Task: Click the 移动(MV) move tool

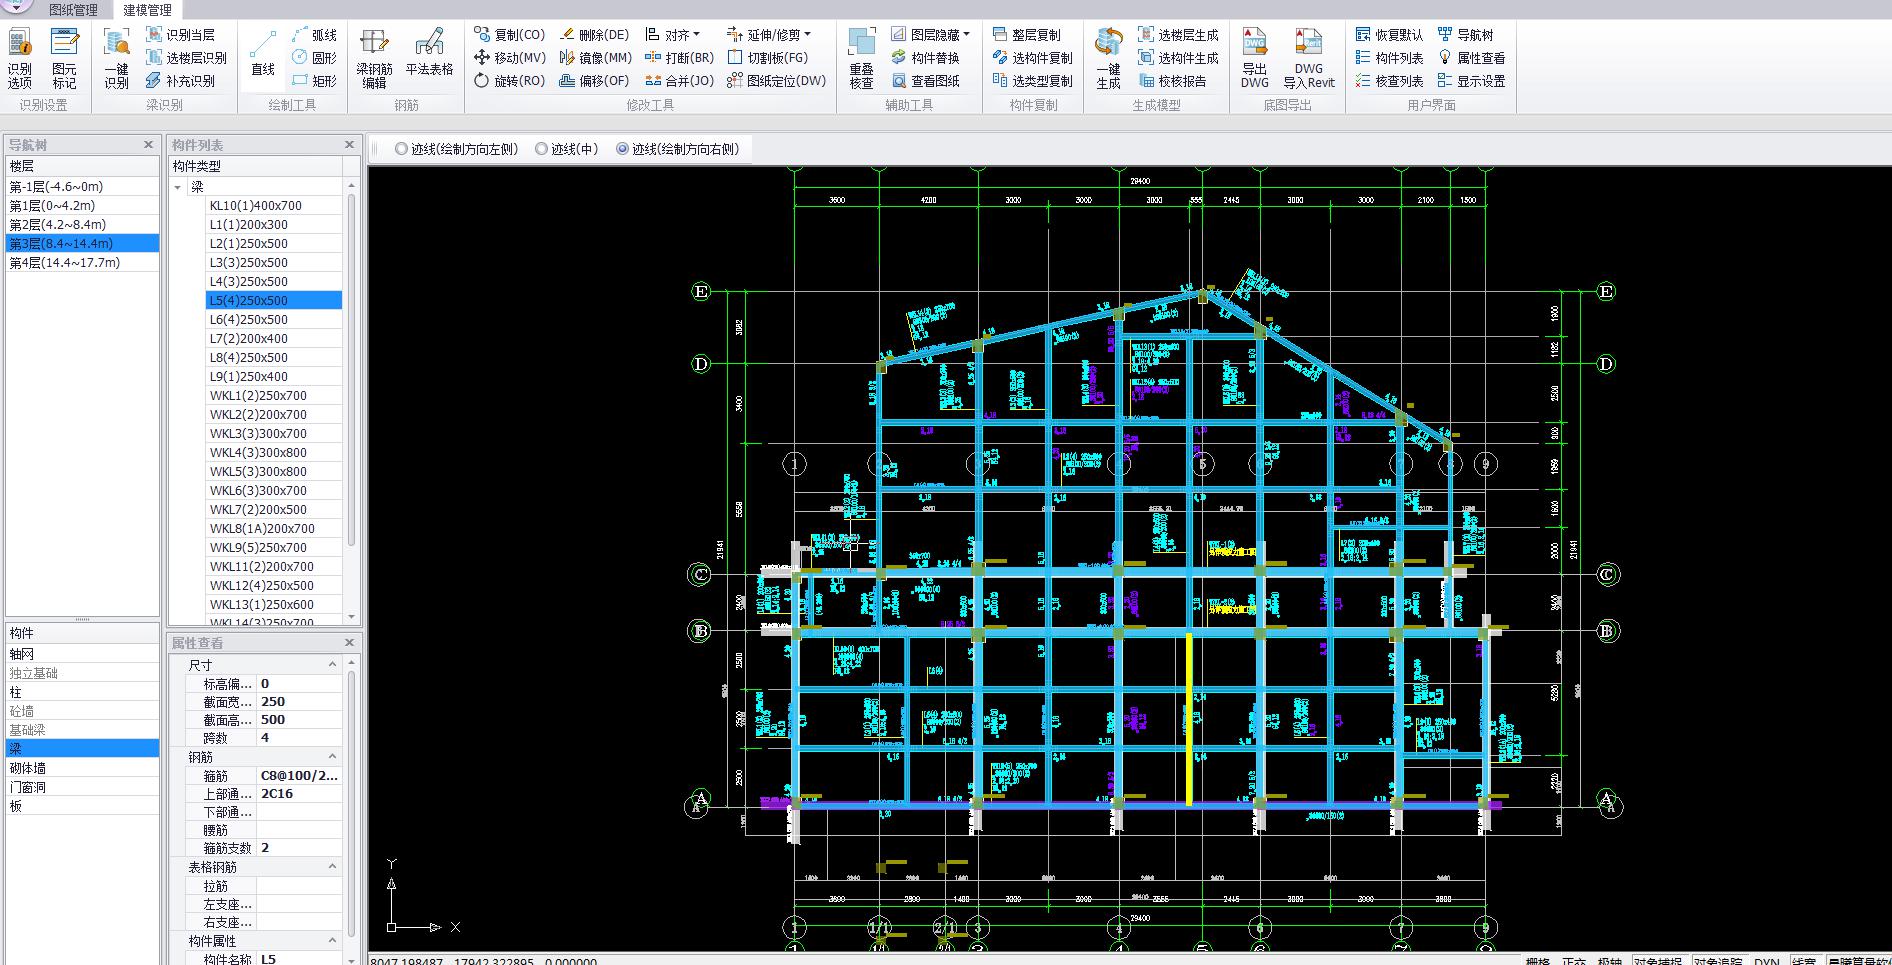Action: pyautogui.click(x=510, y=58)
